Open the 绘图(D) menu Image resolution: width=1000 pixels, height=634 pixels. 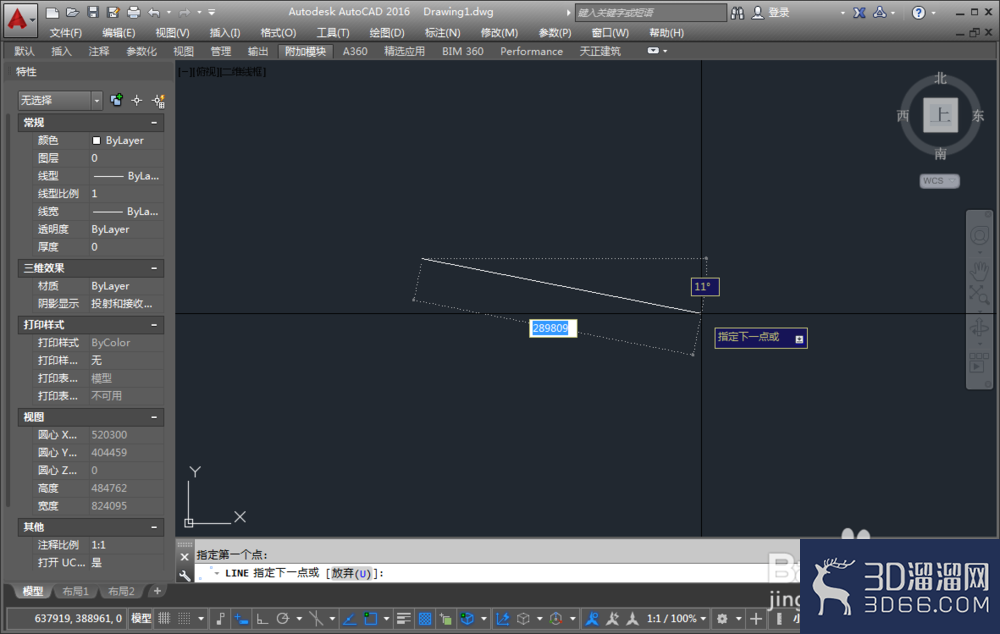click(387, 33)
